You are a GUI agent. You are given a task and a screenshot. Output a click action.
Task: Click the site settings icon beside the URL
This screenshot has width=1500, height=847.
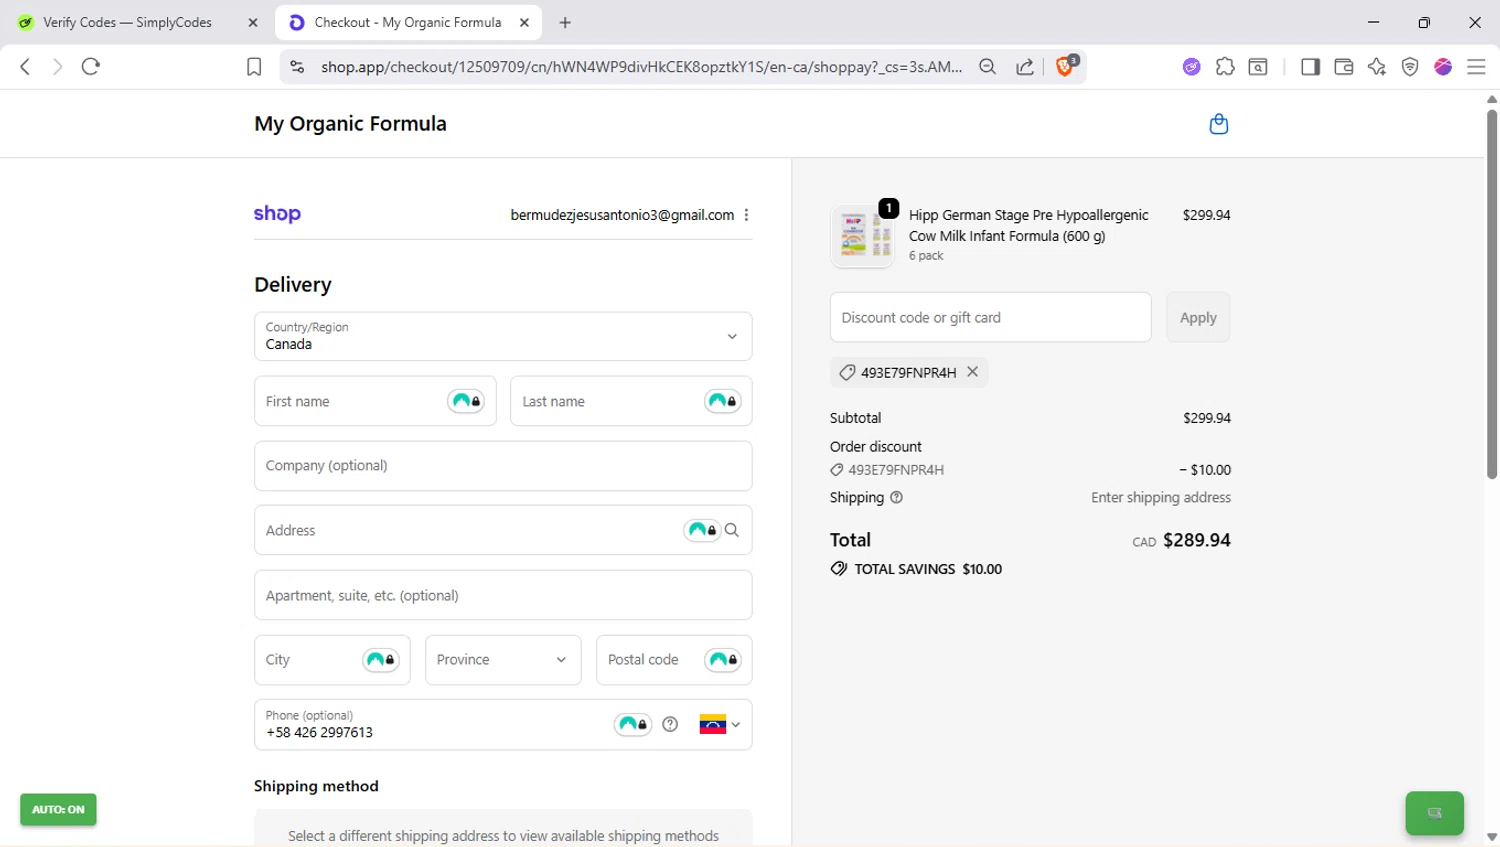[x=297, y=67]
